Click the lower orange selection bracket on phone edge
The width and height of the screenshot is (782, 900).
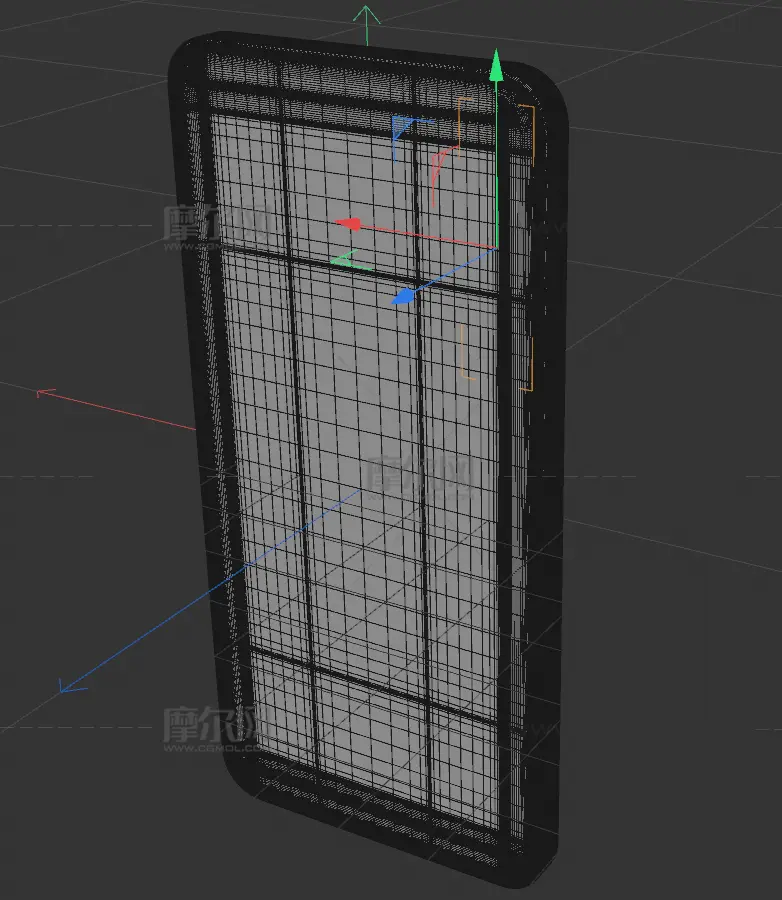[529, 363]
